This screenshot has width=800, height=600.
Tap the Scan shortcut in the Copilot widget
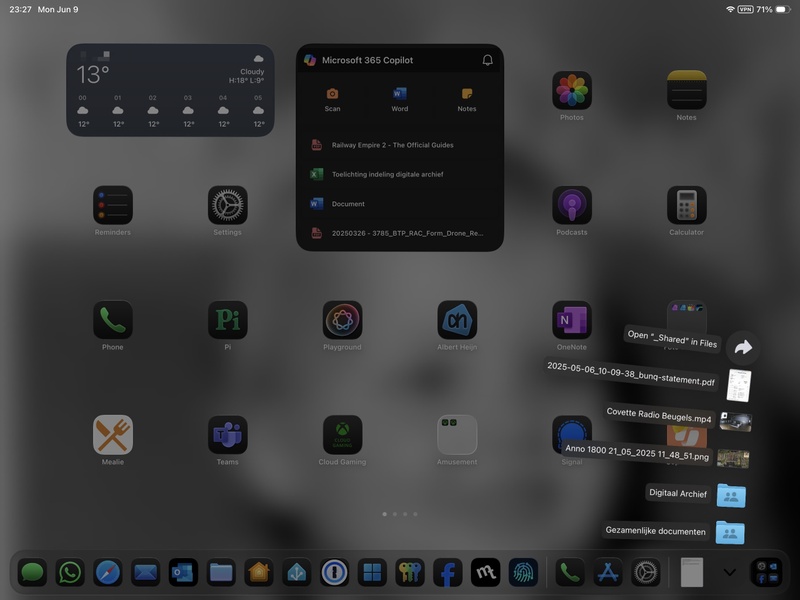coord(332,100)
